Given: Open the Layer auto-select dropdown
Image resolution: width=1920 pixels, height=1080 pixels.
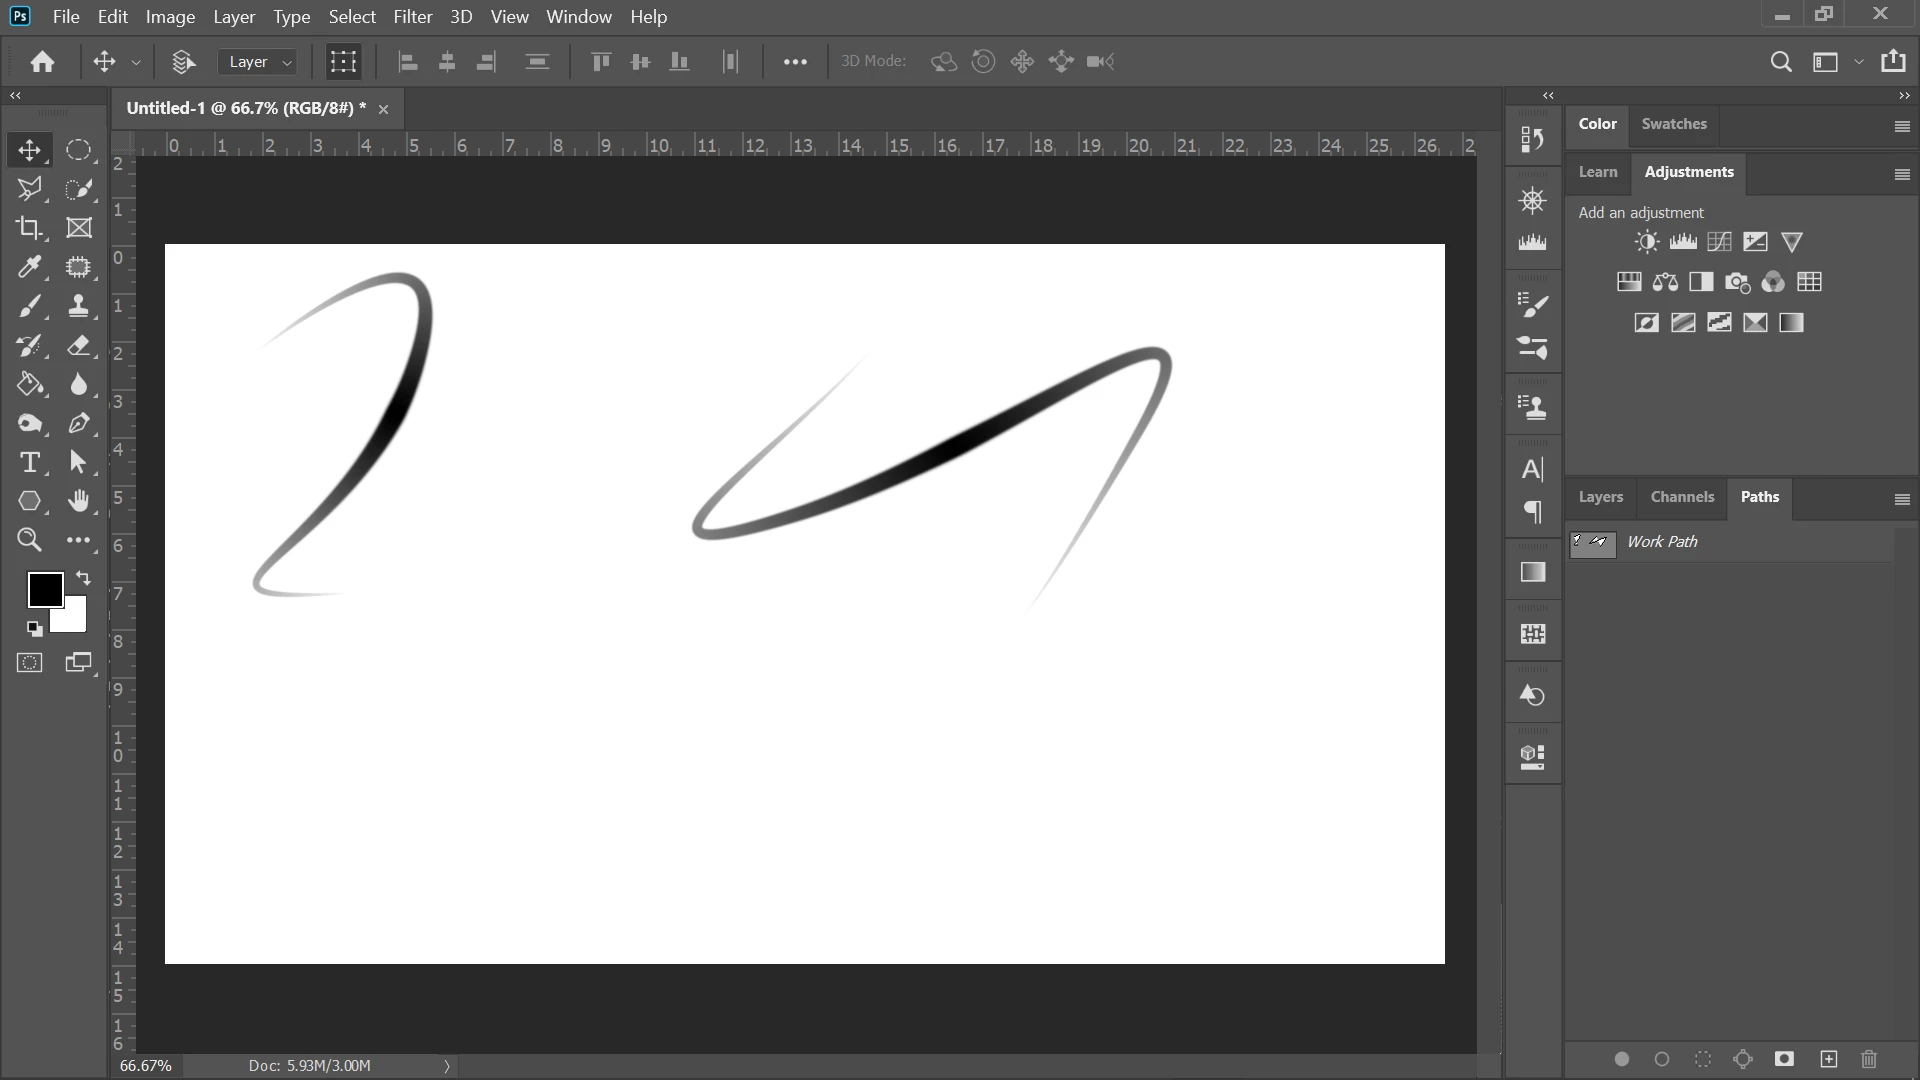Looking at the screenshot, I should coord(258,62).
